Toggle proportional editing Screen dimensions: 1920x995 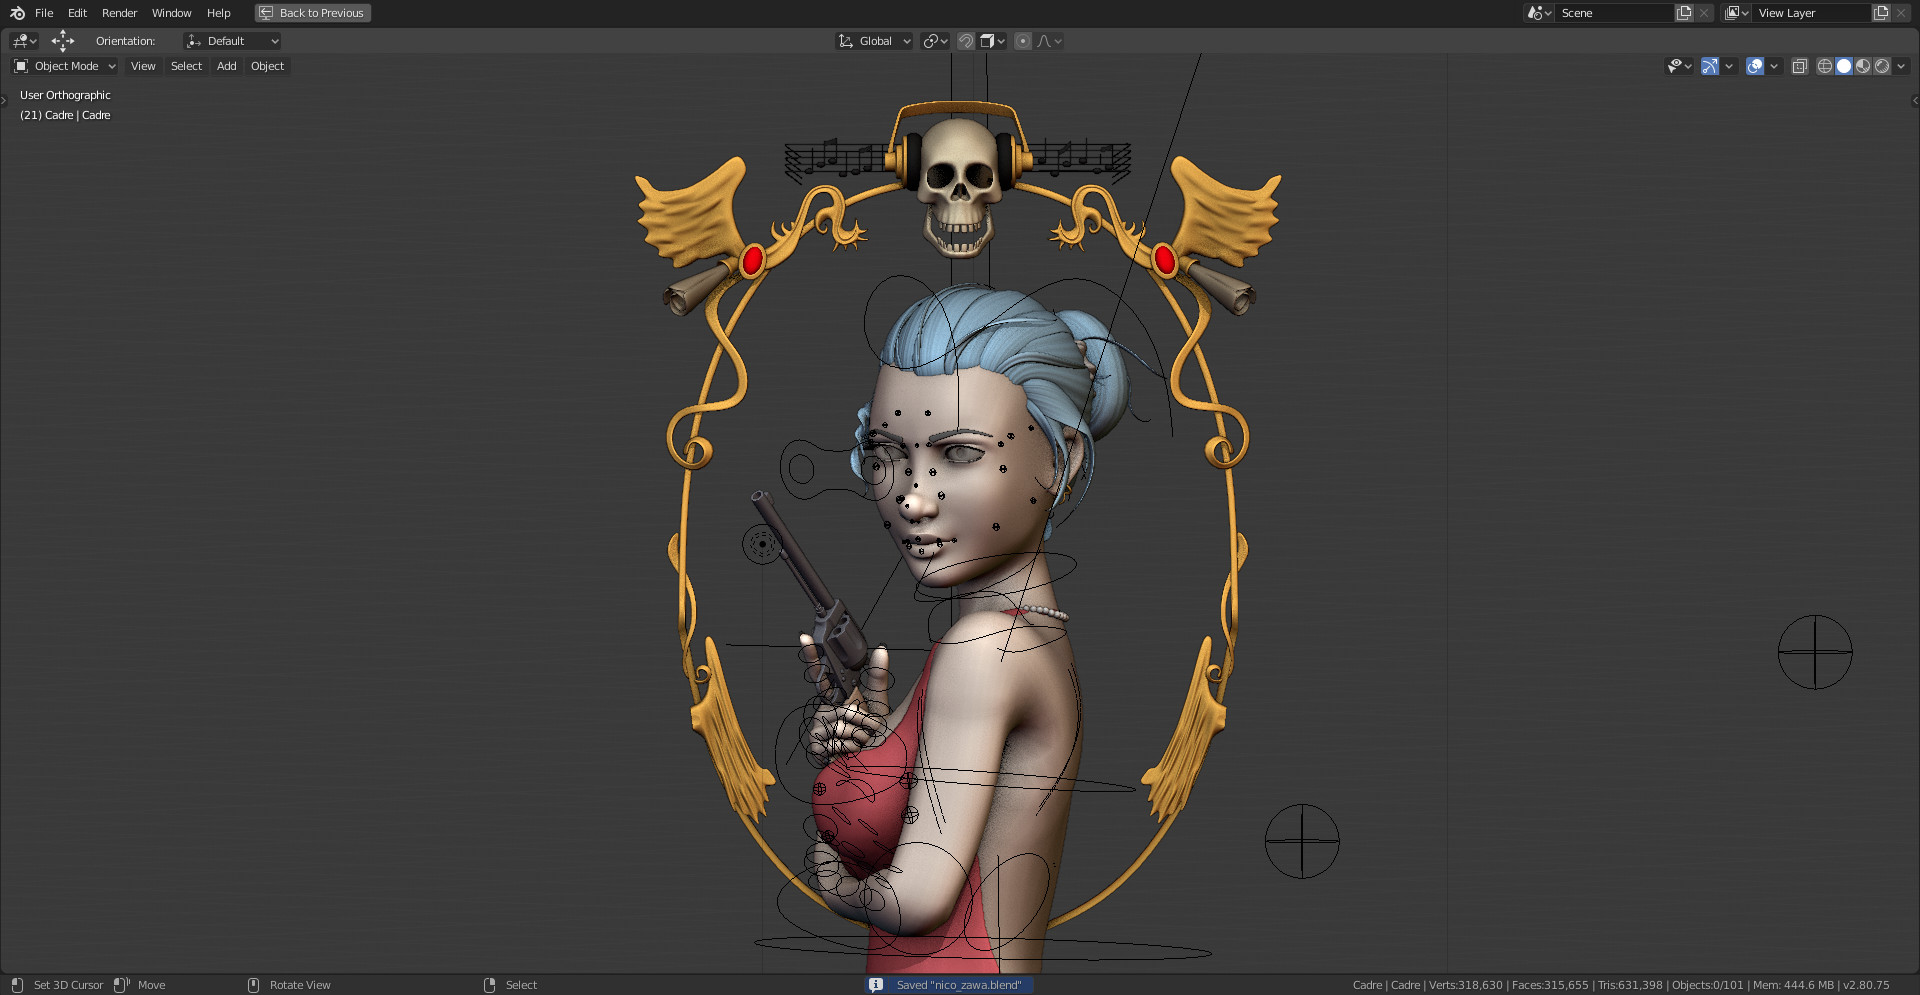click(x=1023, y=41)
